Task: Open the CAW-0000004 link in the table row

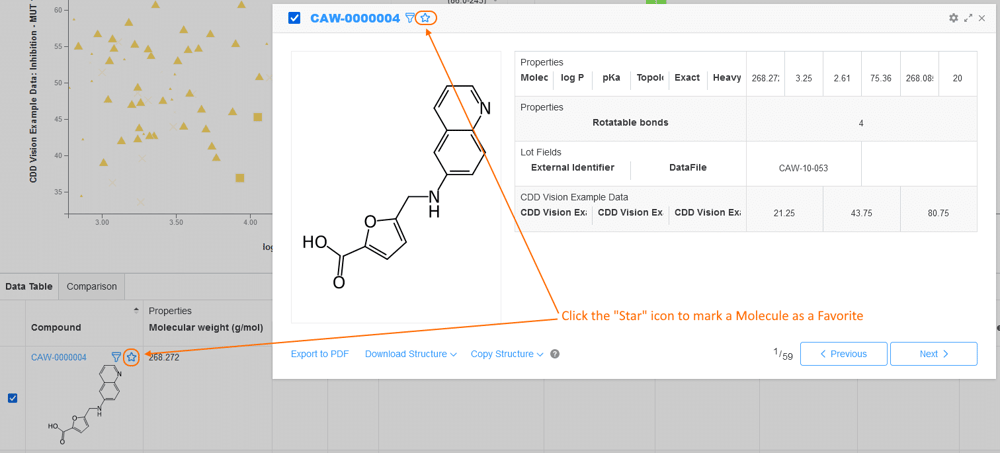Action: tap(59, 357)
